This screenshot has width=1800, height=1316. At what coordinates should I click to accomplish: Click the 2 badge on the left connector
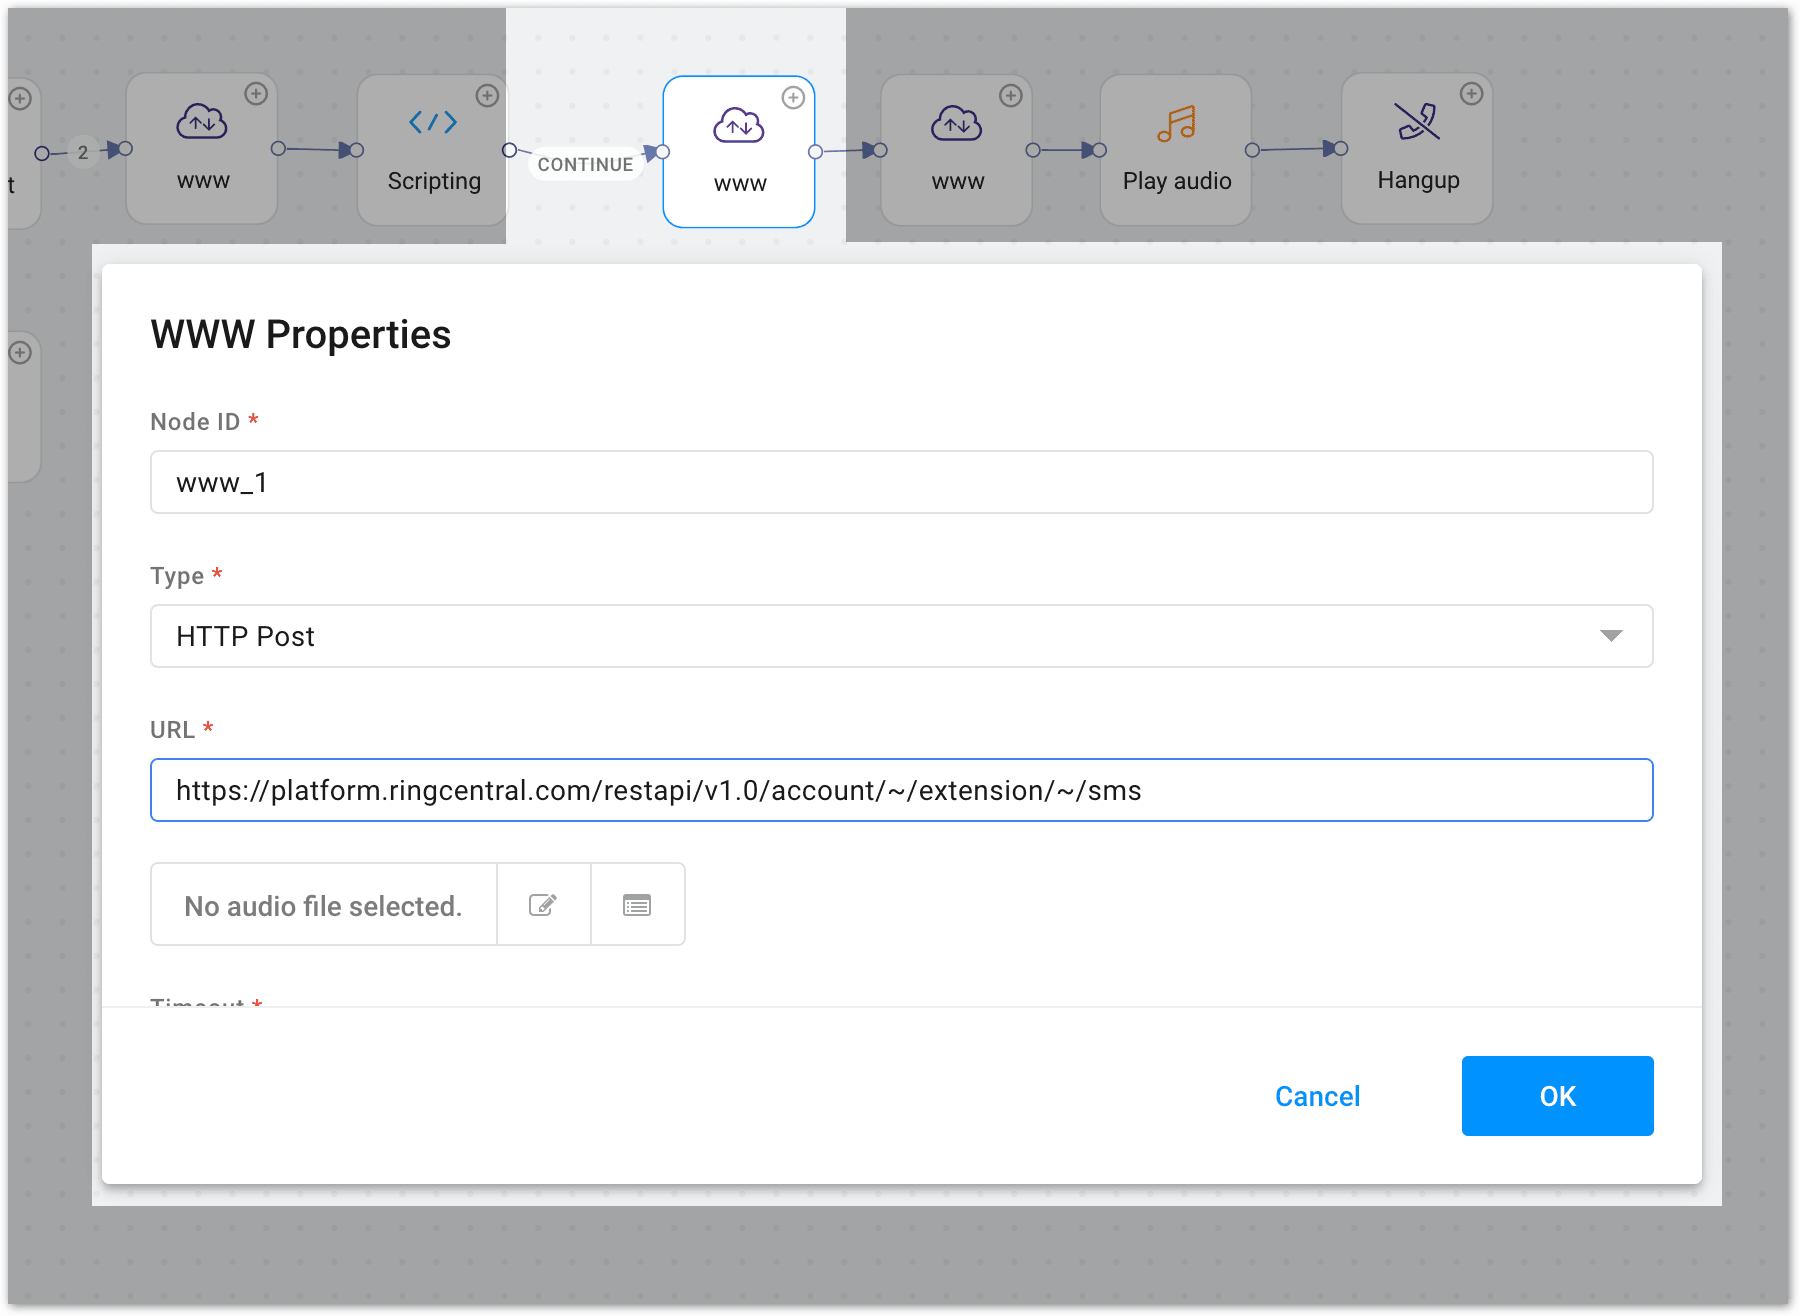click(x=80, y=152)
